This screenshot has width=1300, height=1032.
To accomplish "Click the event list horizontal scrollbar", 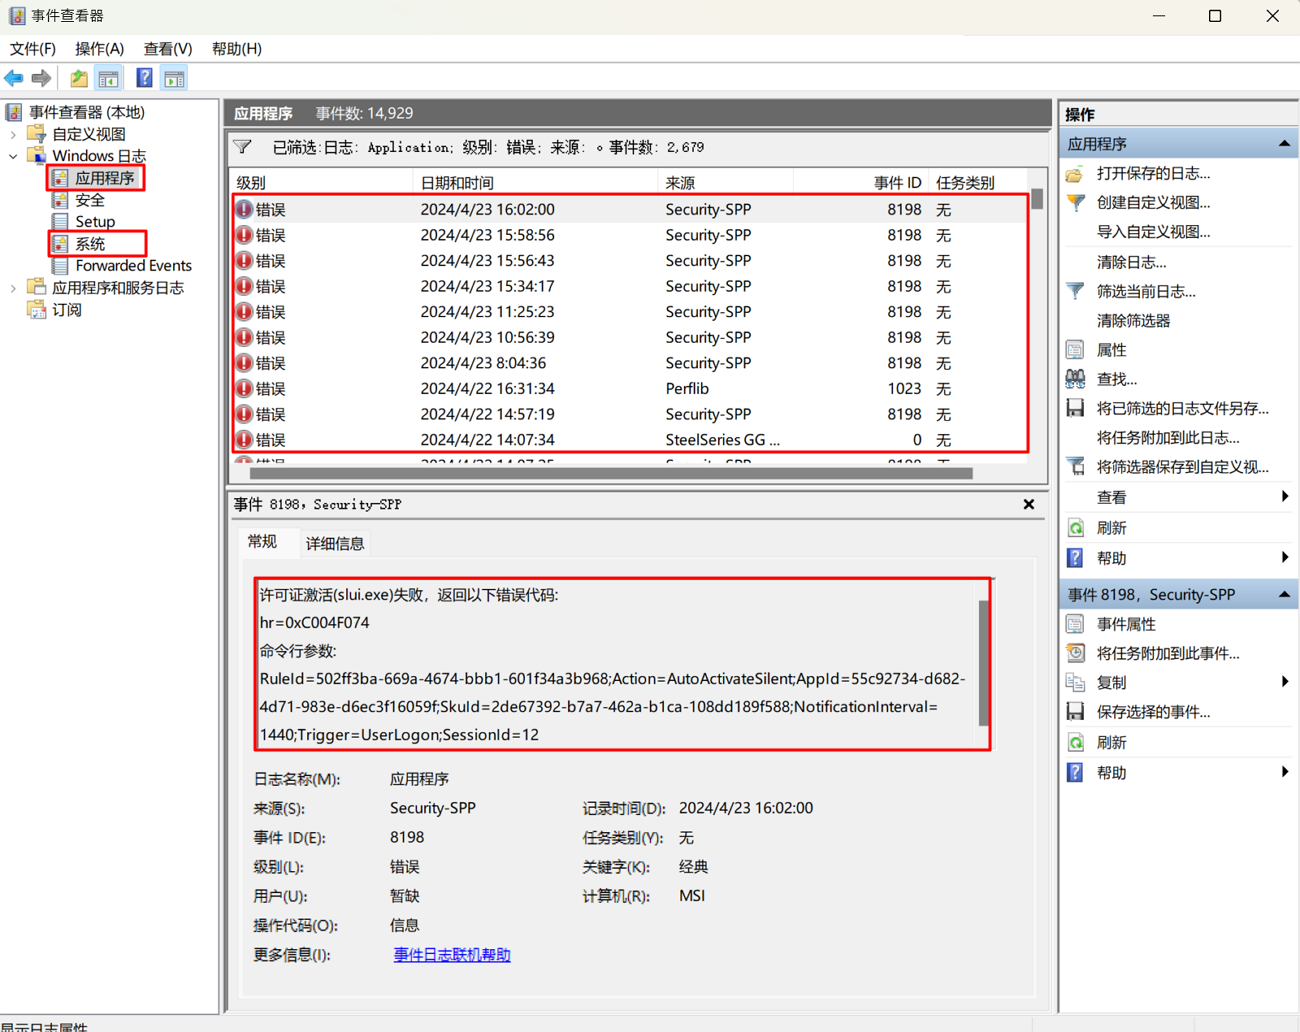I will pyautogui.click(x=610, y=474).
